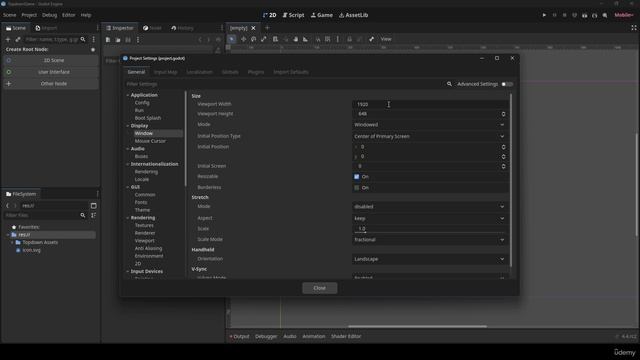Open the Input Map tab in Project Settings
This screenshot has height=360, width=640.
tap(166, 72)
